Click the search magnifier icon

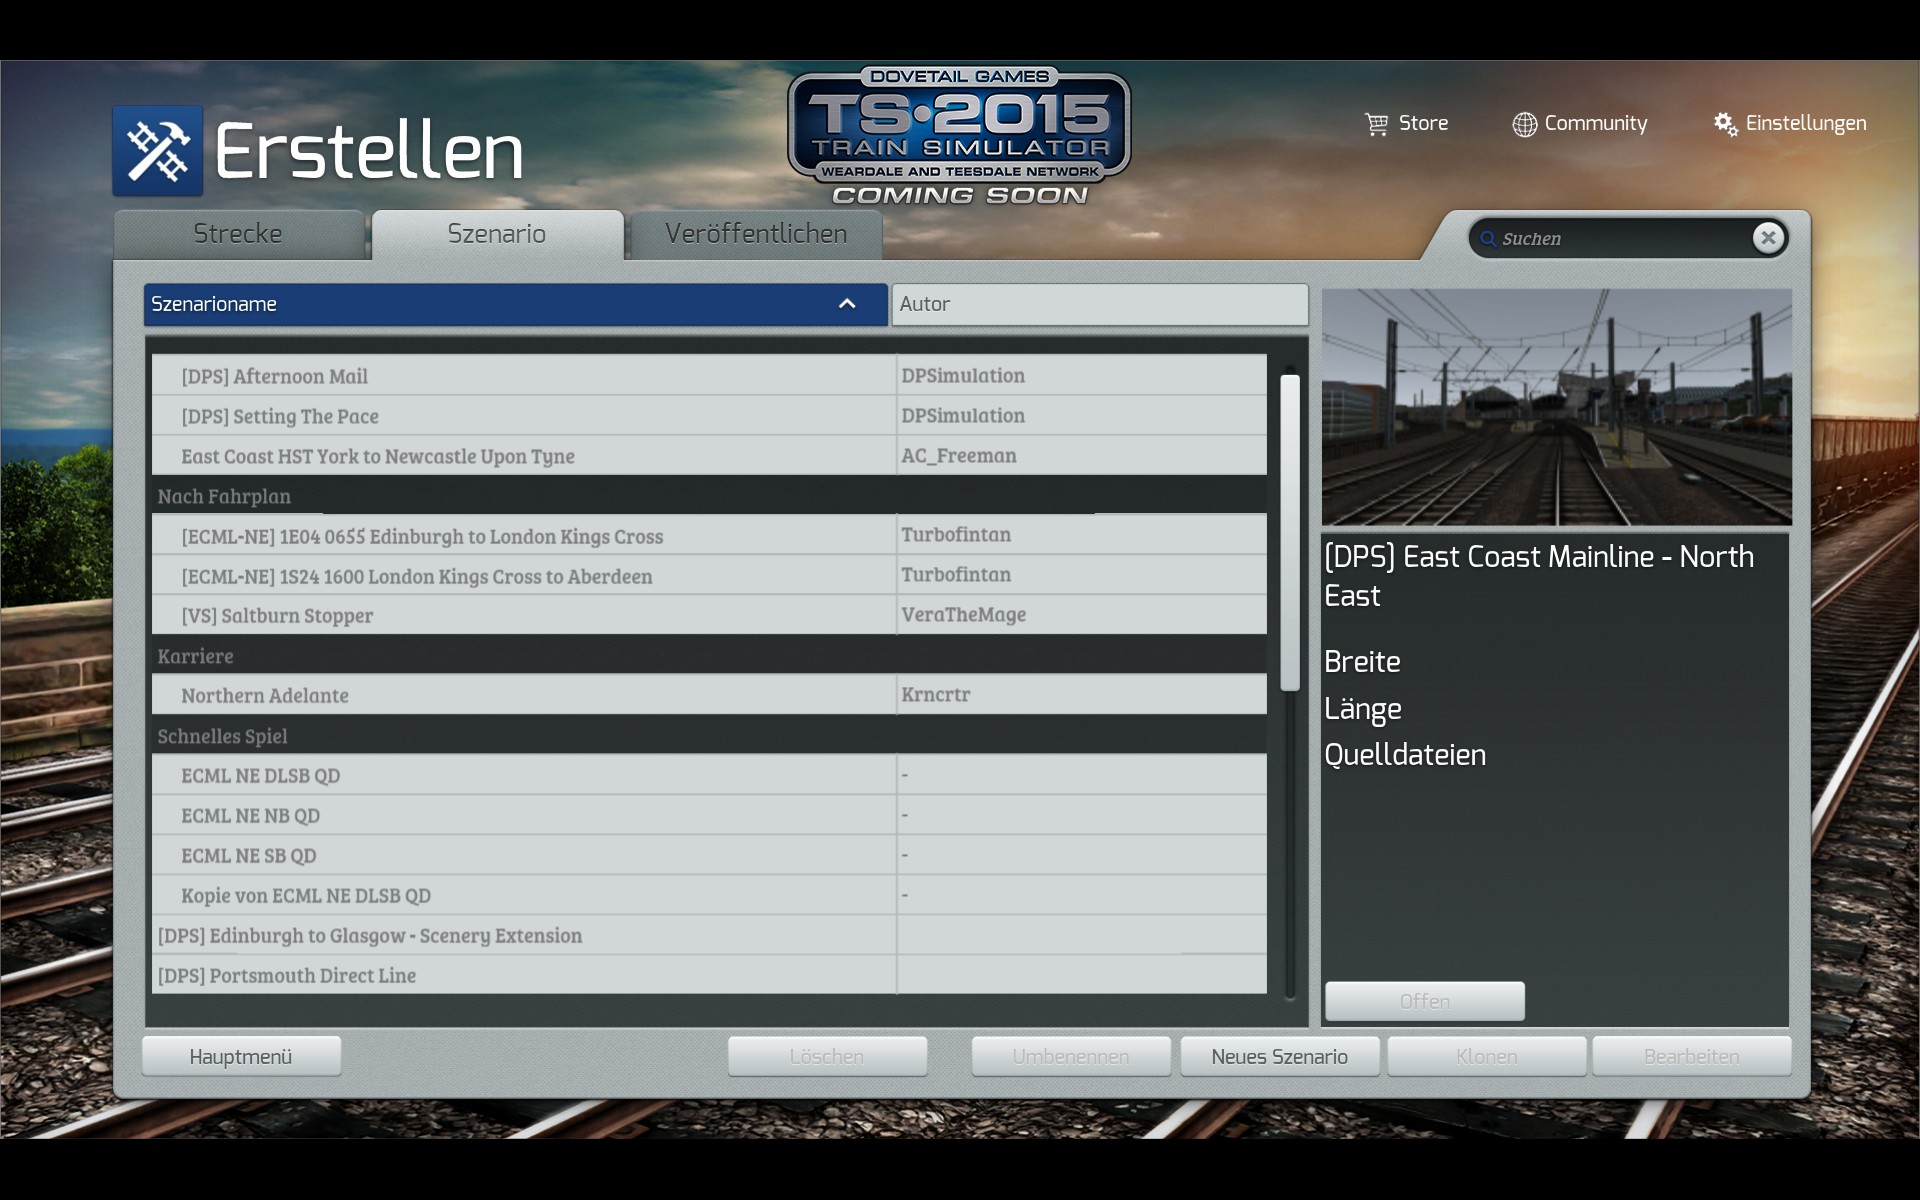(x=1488, y=239)
